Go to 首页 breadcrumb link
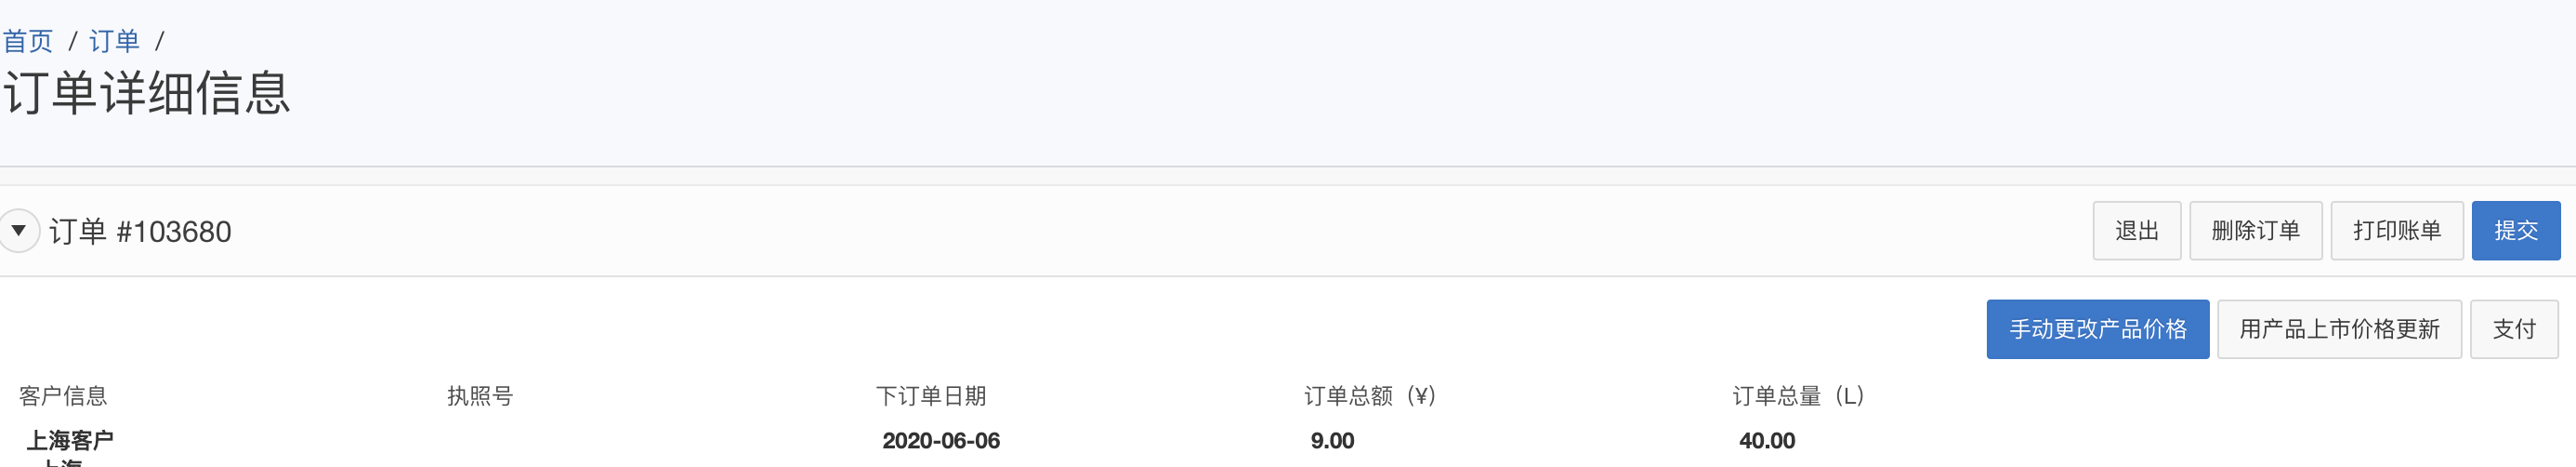The width and height of the screenshot is (2576, 467). coord(28,41)
